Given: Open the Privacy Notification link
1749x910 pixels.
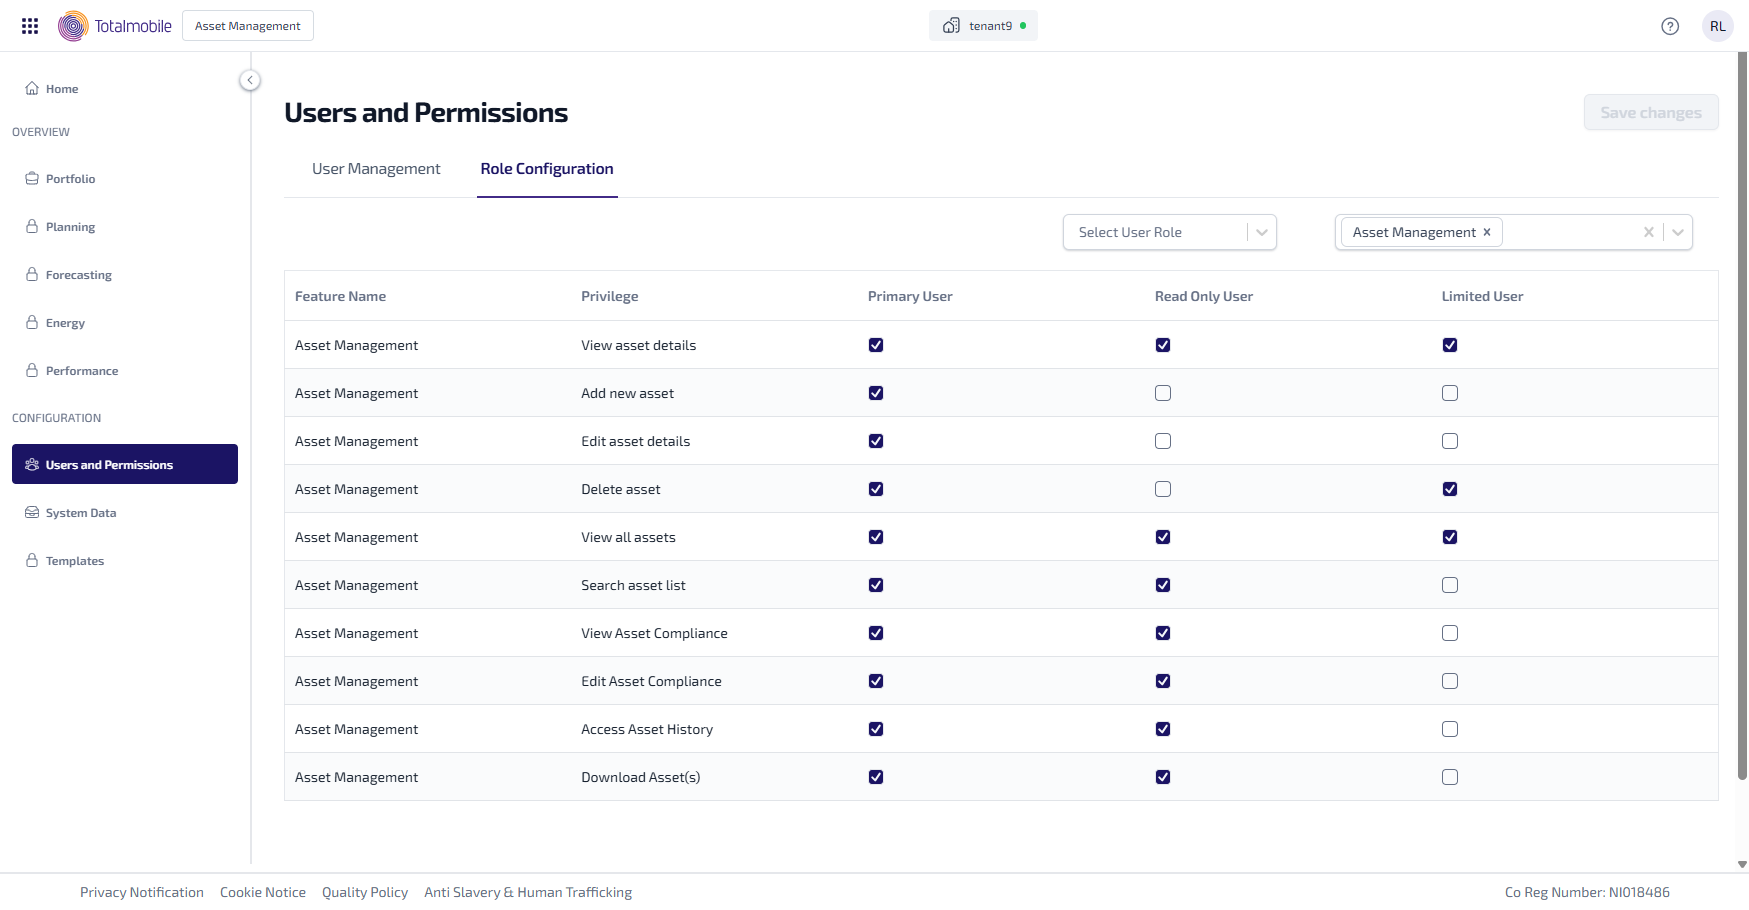Looking at the screenshot, I should pyautogui.click(x=142, y=892).
